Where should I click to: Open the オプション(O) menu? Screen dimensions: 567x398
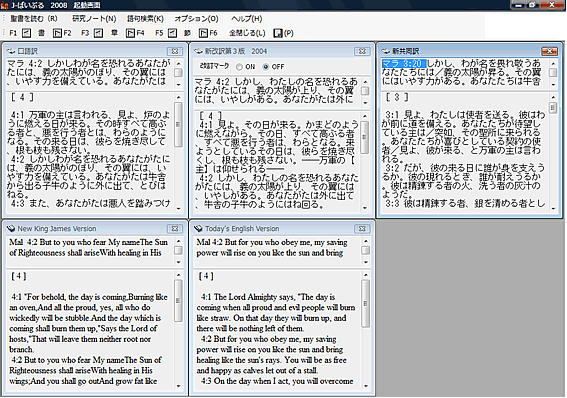point(196,18)
